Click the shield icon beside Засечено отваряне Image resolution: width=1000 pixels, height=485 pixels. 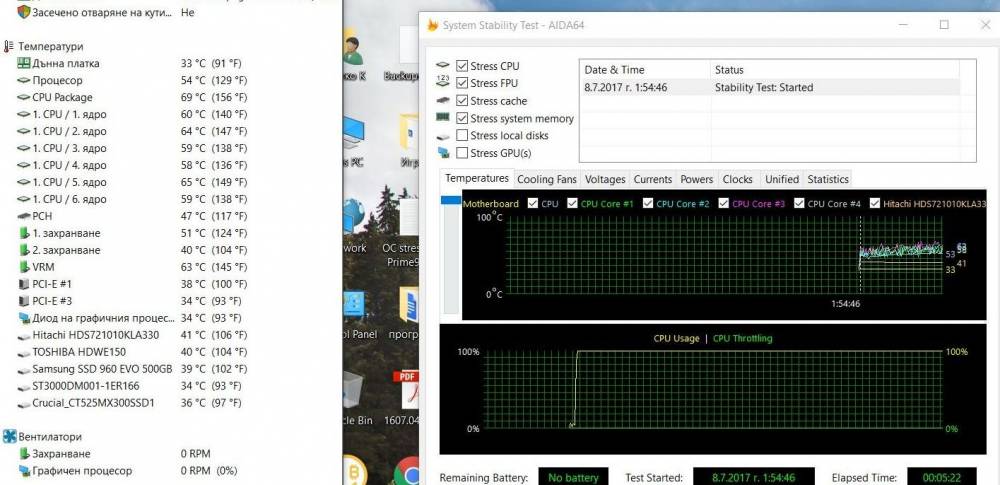pyautogui.click(x=24, y=11)
